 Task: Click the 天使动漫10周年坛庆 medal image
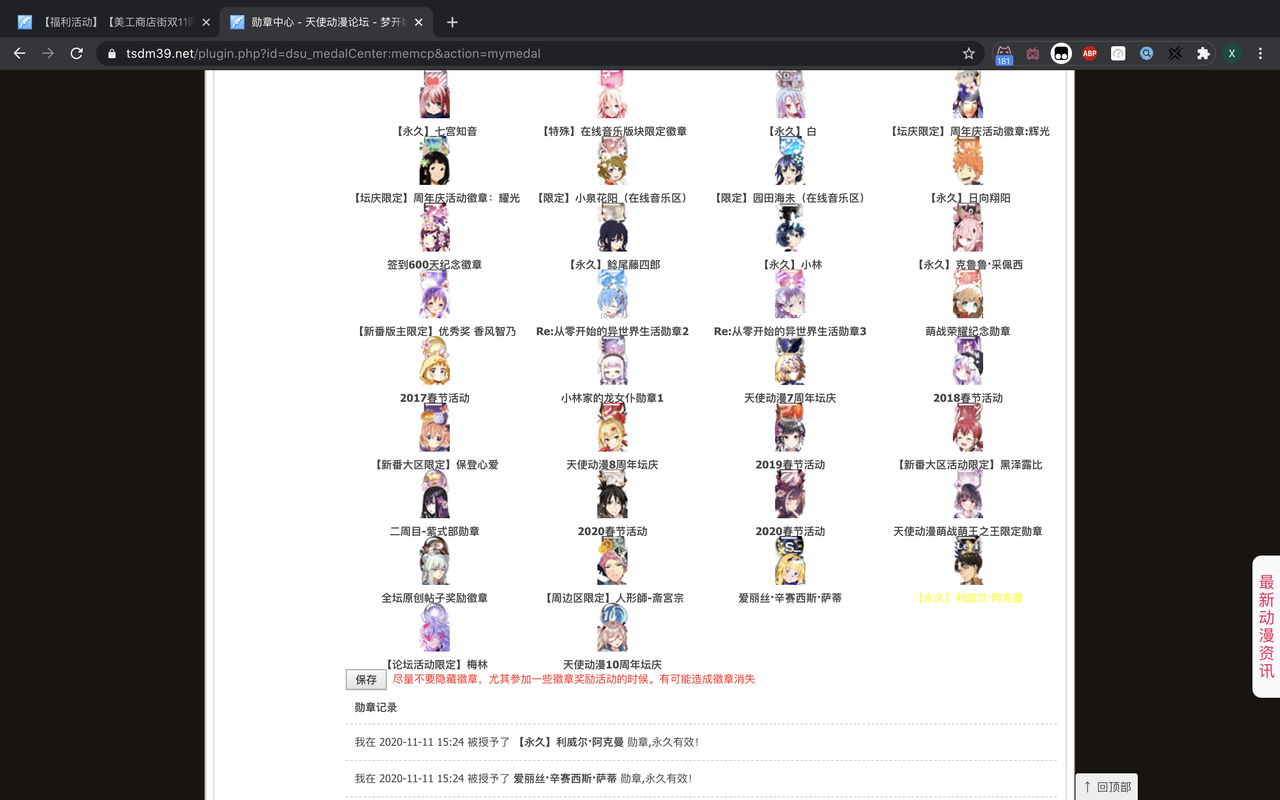[x=612, y=628]
